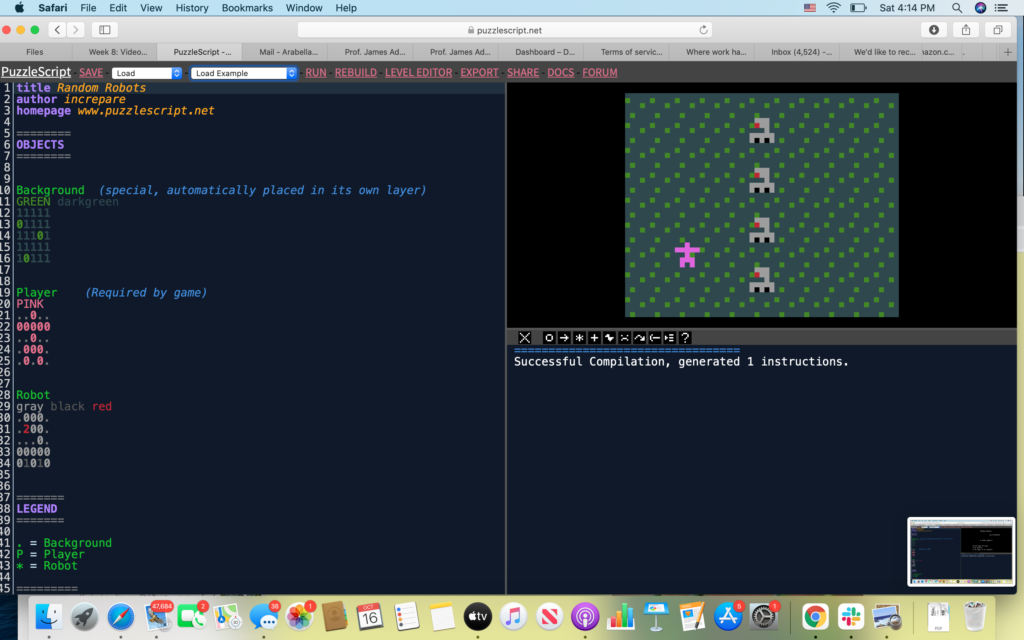Open the Load dropdown

click(147, 73)
